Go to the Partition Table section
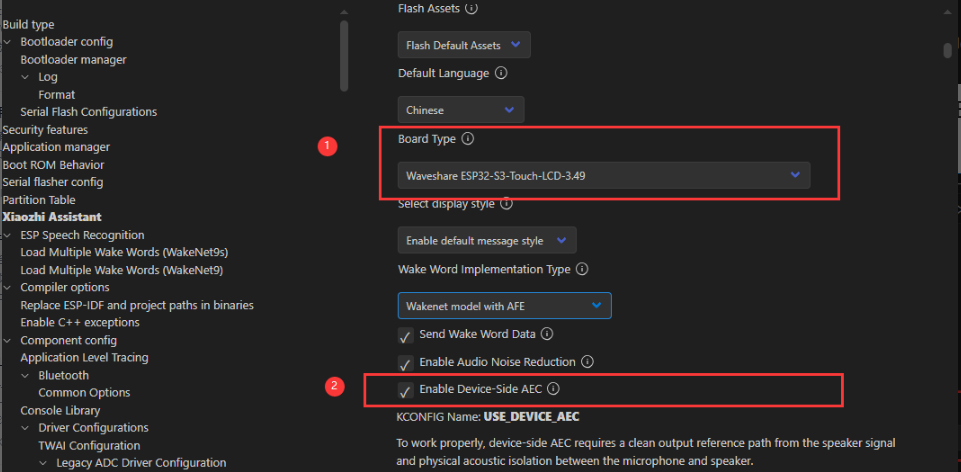Screen dimensions: 961x472 pyautogui.click(x=39, y=200)
